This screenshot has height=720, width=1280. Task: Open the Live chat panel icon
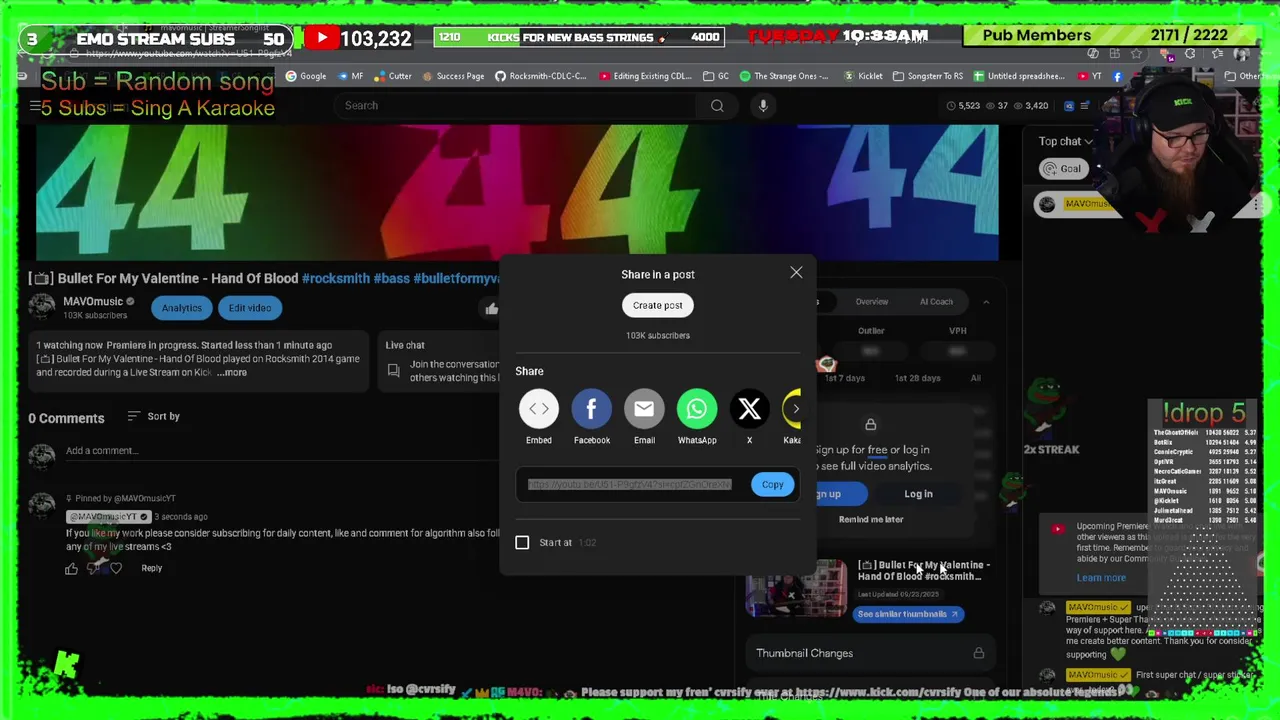tap(394, 371)
